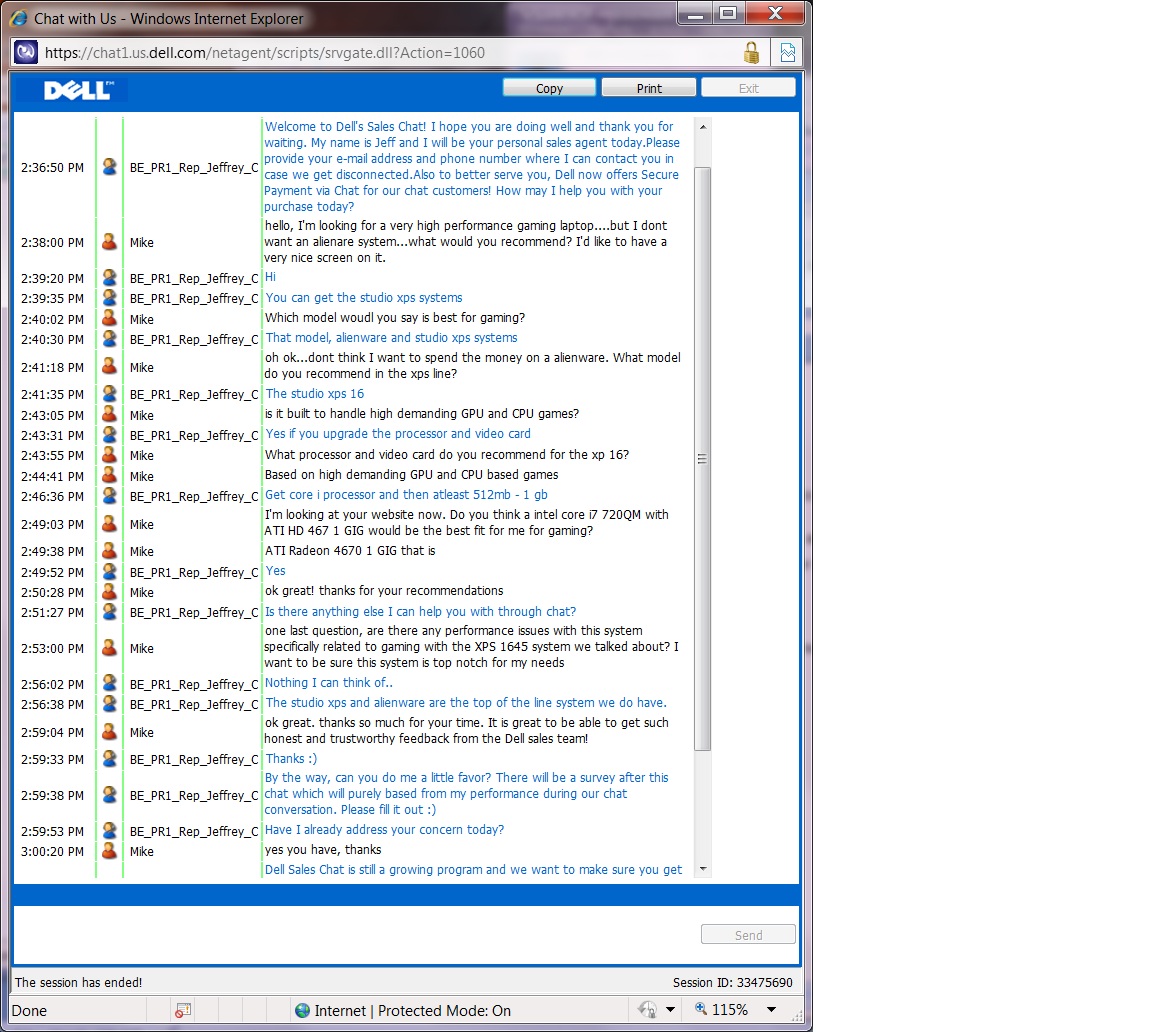Click message 'ATI Radeon 4670 1 GIG that is'
The height and width of the screenshot is (1032, 1152).
[350, 551]
